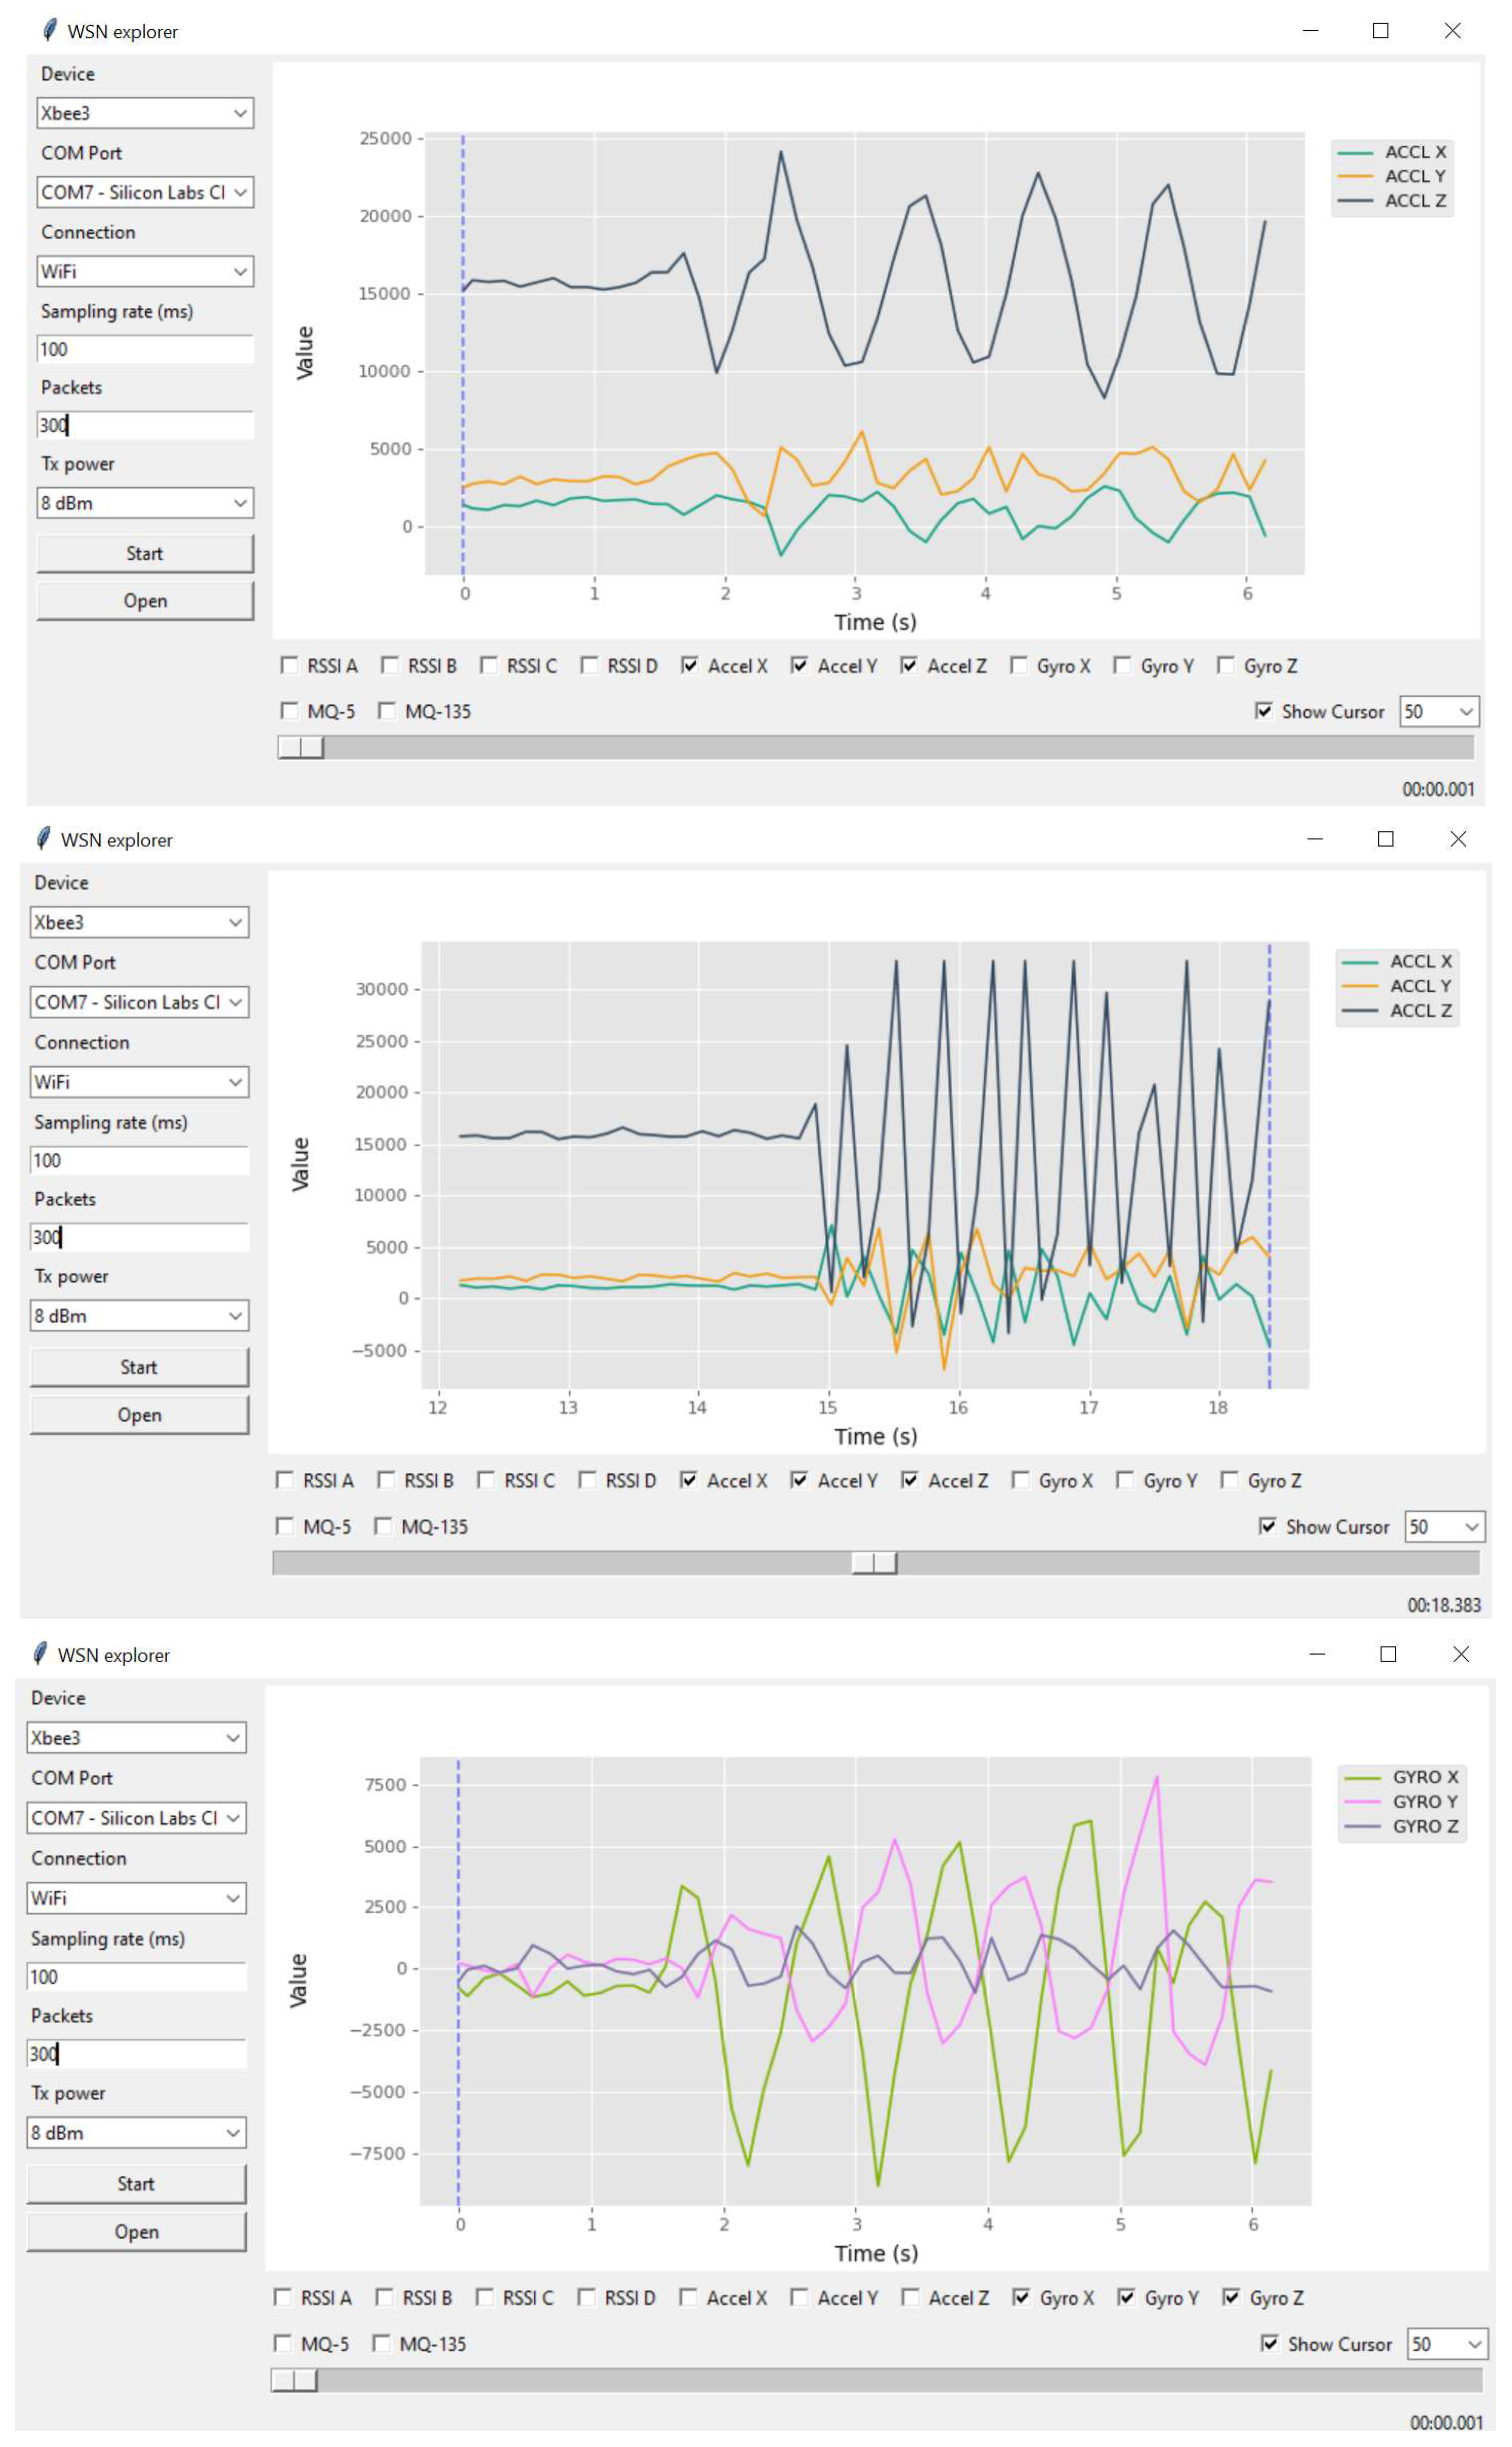The width and height of the screenshot is (1512, 2447).
Task: Click the feather icon in bottom window title
Action: [40, 1653]
